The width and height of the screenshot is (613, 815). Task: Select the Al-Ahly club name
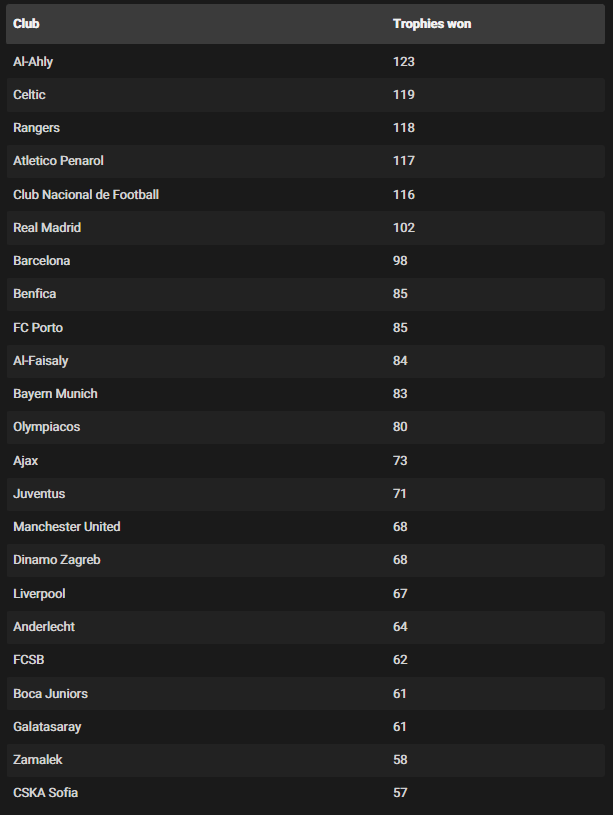click(33, 61)
